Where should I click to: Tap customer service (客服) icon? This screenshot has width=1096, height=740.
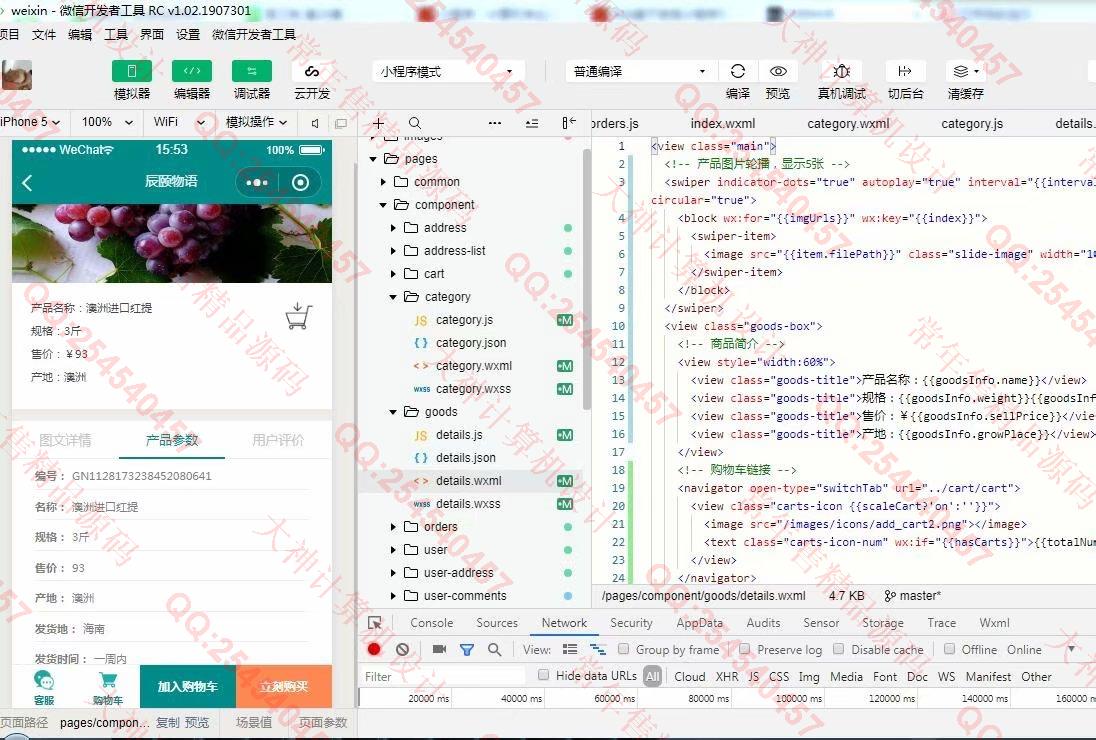43,686
